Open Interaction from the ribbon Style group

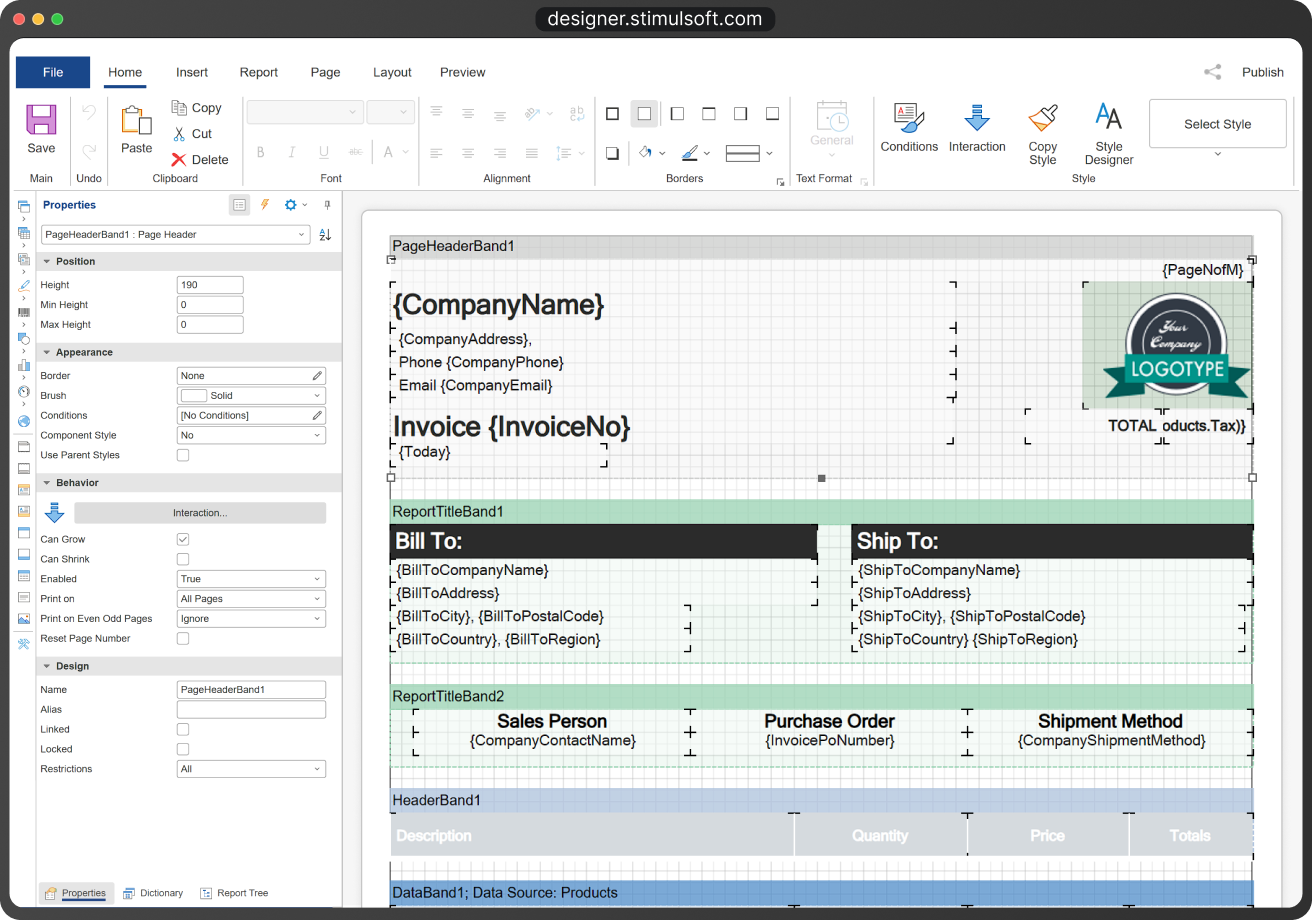(977, 127)
